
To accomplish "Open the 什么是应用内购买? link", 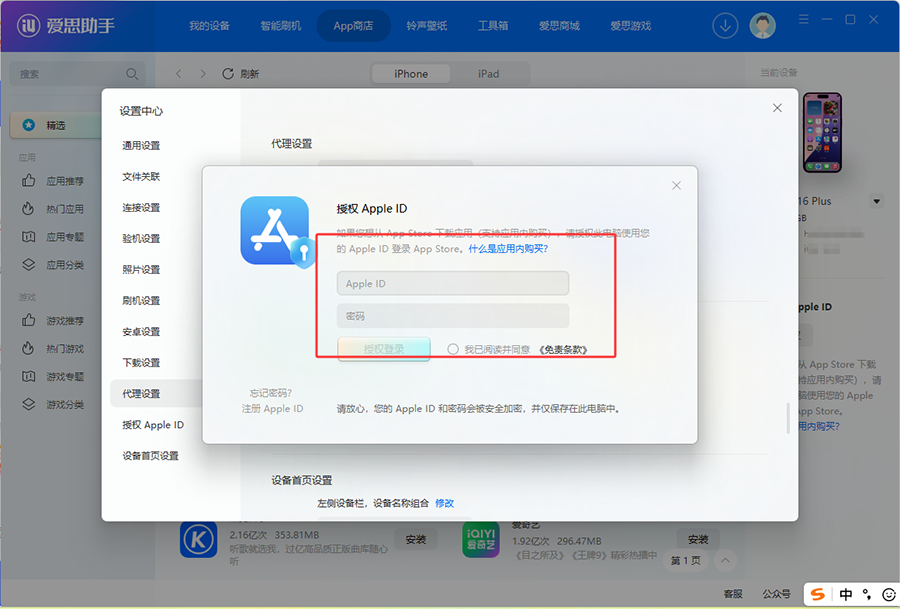I will [x=509, y=249].
